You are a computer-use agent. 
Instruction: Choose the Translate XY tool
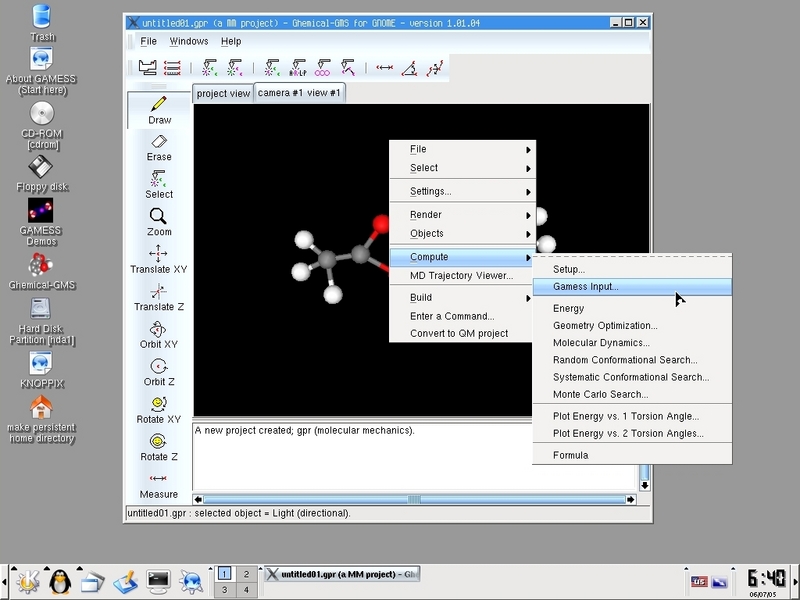pyautogui.click(x=159, y=259)
